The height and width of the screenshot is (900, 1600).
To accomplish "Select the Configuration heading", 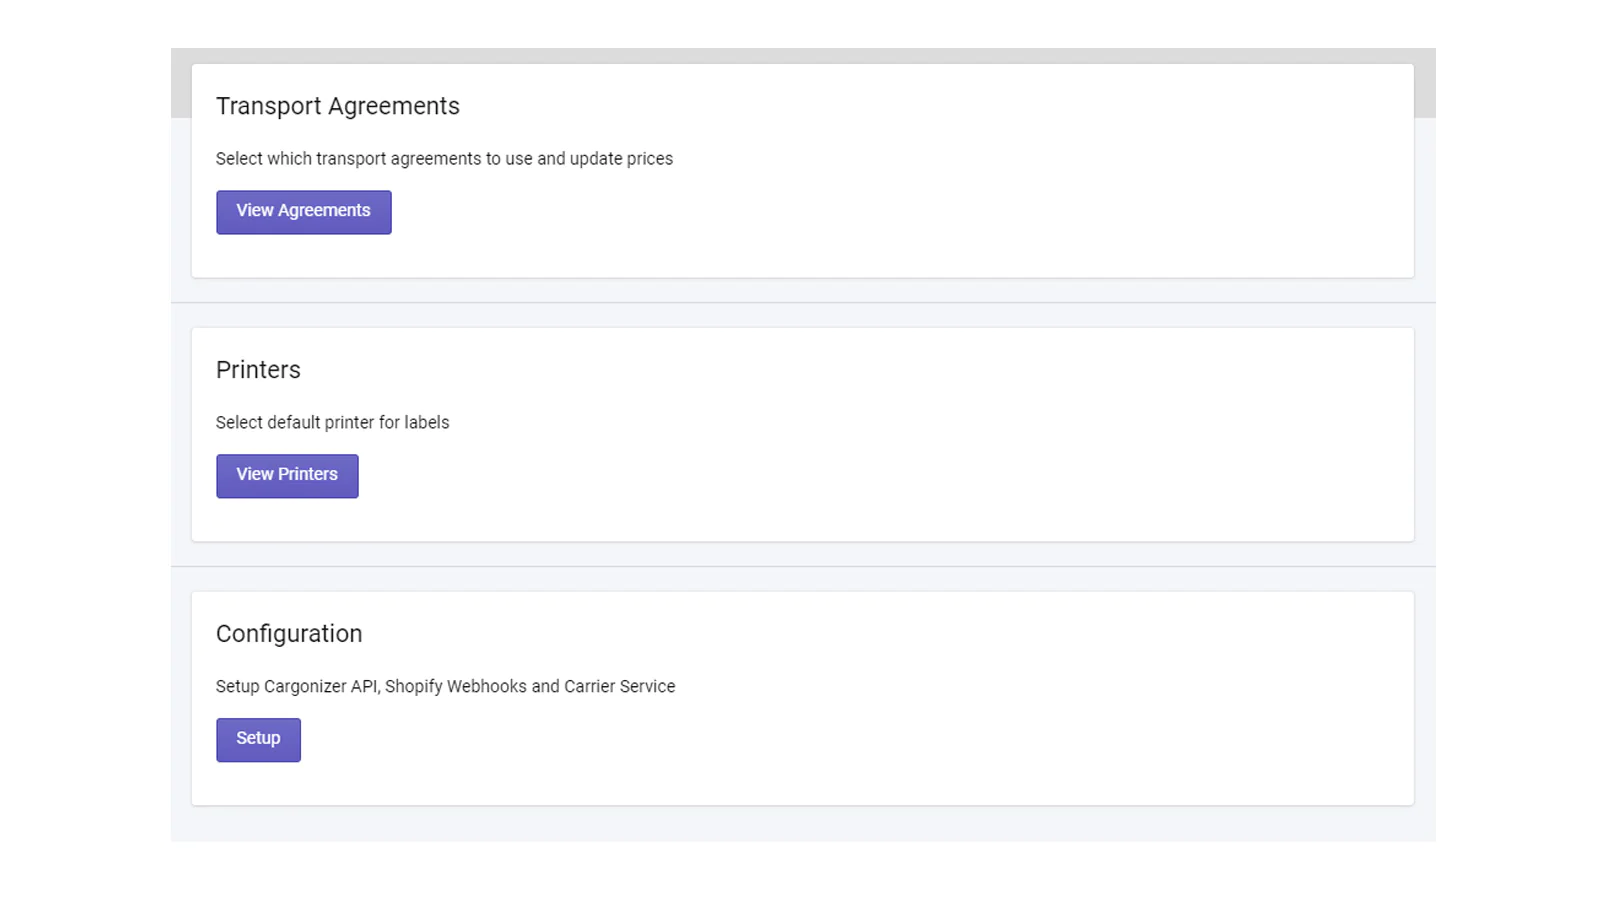I will coord(289,634).
